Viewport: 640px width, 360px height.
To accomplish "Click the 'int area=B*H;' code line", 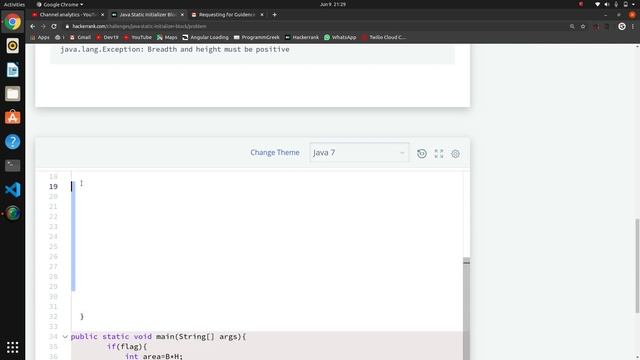I will click(154, 356).
